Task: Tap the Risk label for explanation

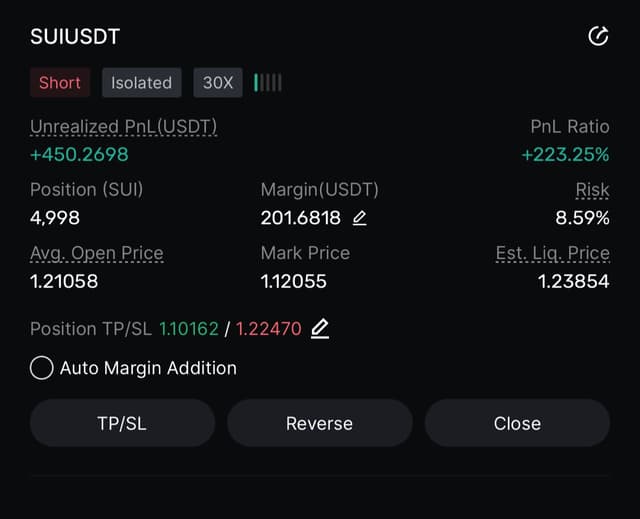Action: pyautogui.click(x=592, y=189)
